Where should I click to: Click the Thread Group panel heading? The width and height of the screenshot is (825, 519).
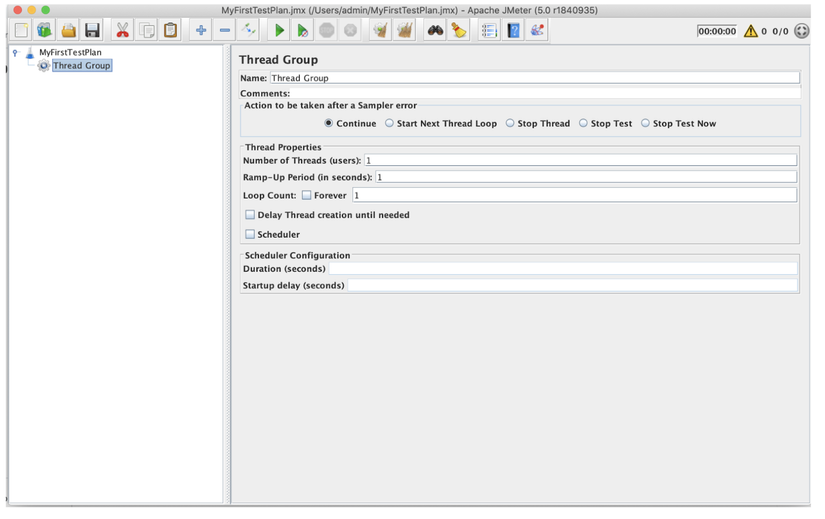click(278, 59)
